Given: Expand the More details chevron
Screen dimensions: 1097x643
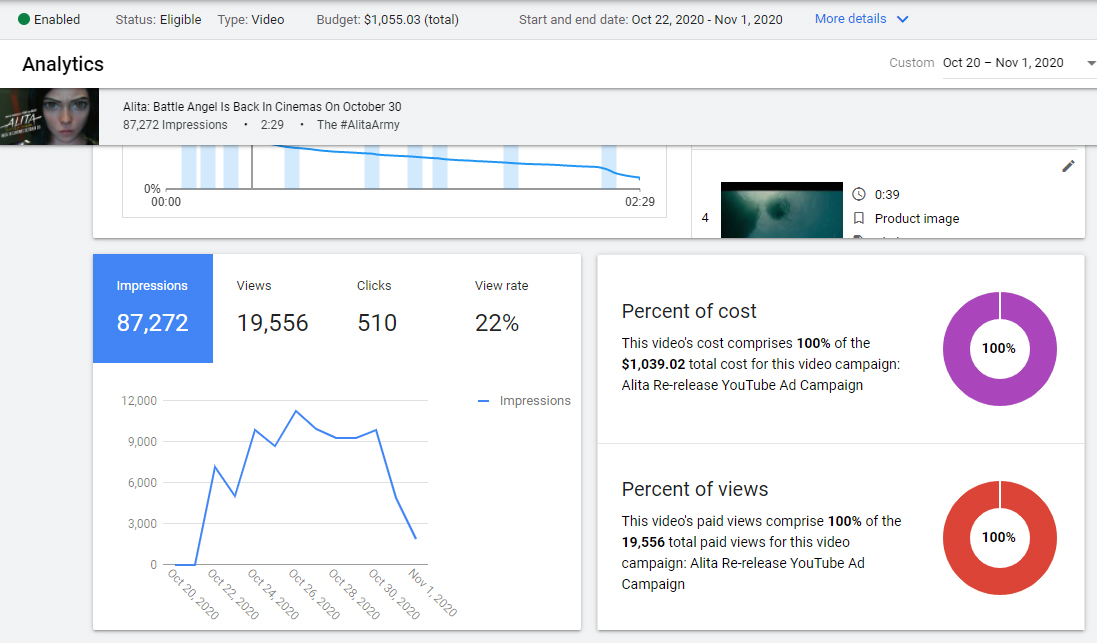Looking at the screenshot, I should click(903, 19).
